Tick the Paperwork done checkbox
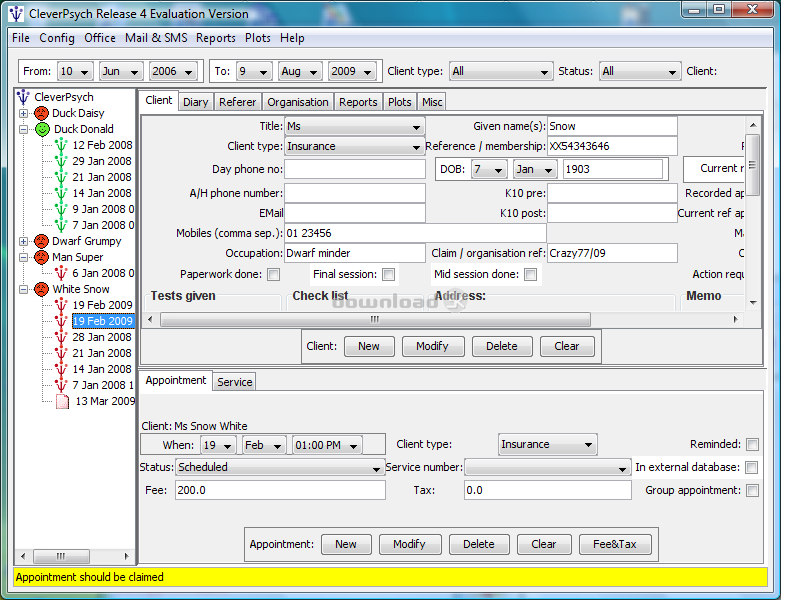Viewport: 800px width, 600px height. [x=274, y=274]
